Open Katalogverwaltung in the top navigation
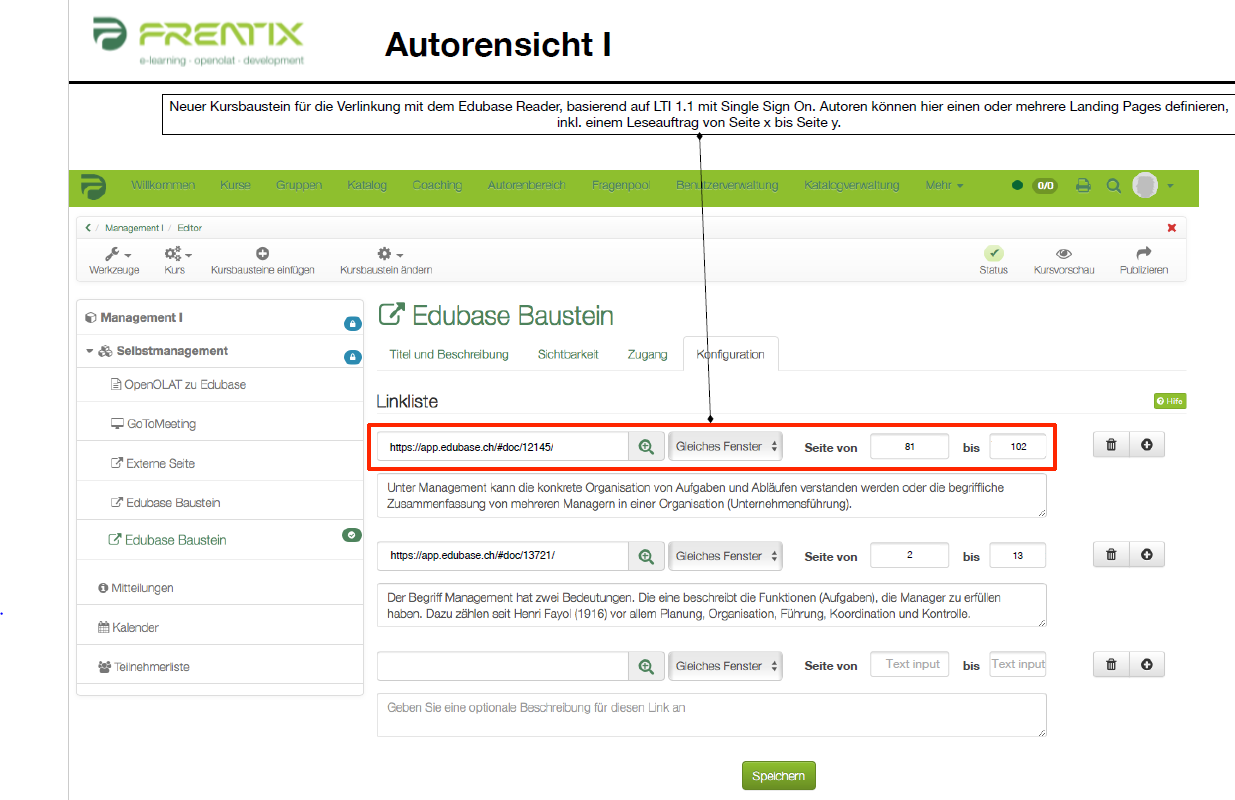The height and width of the screenshot is (800, 1235). 852,185
